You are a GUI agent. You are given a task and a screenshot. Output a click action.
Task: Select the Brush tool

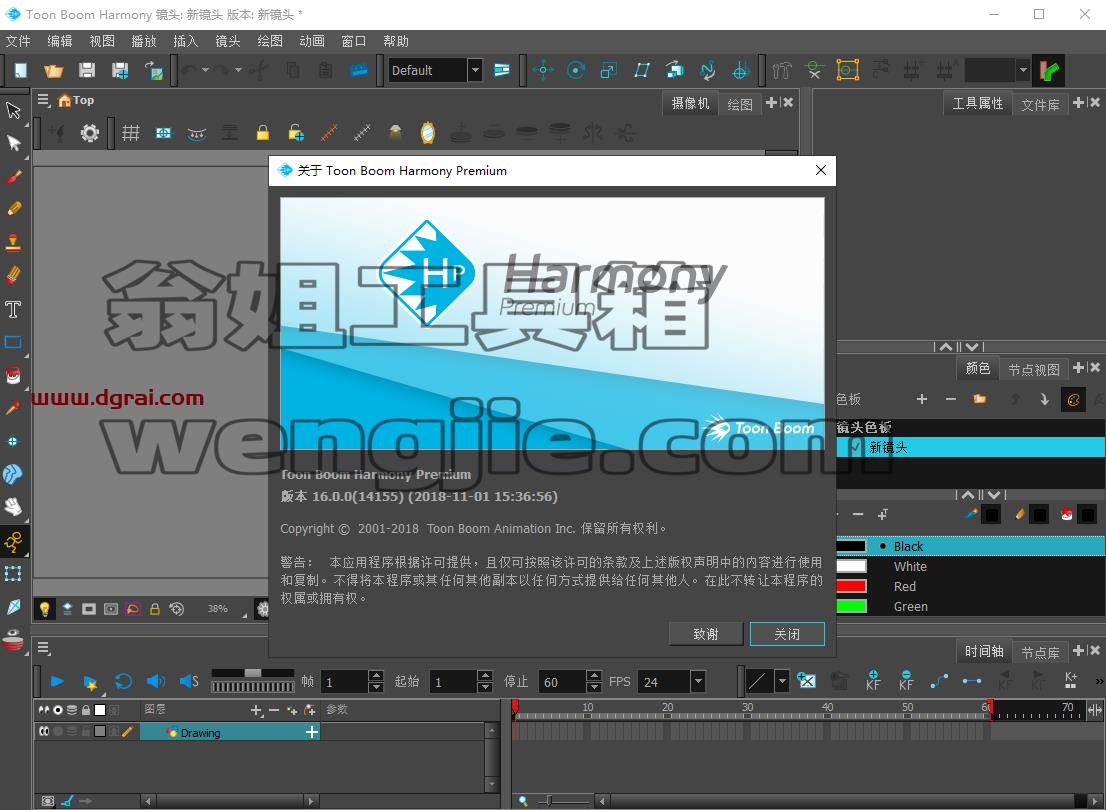13,176
